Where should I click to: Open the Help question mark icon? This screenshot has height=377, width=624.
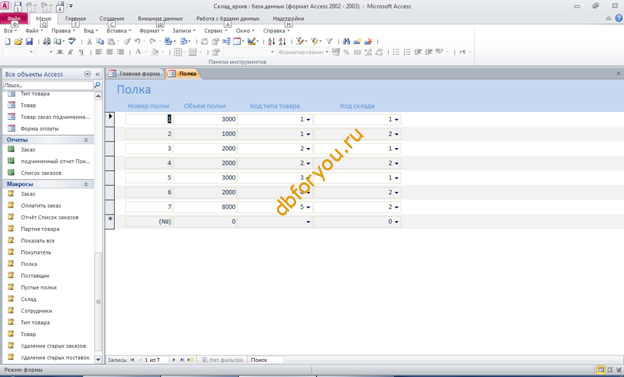click(618, 18)
